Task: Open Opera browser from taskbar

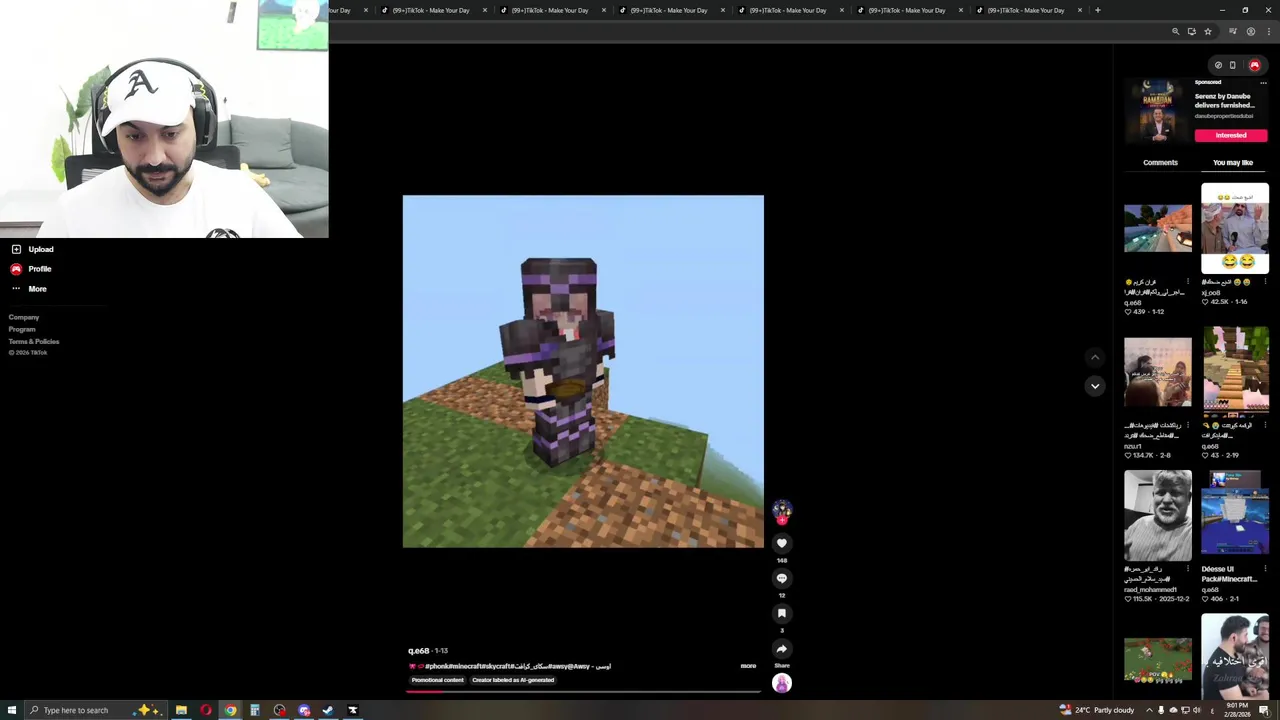Action: tap(206, 710)
